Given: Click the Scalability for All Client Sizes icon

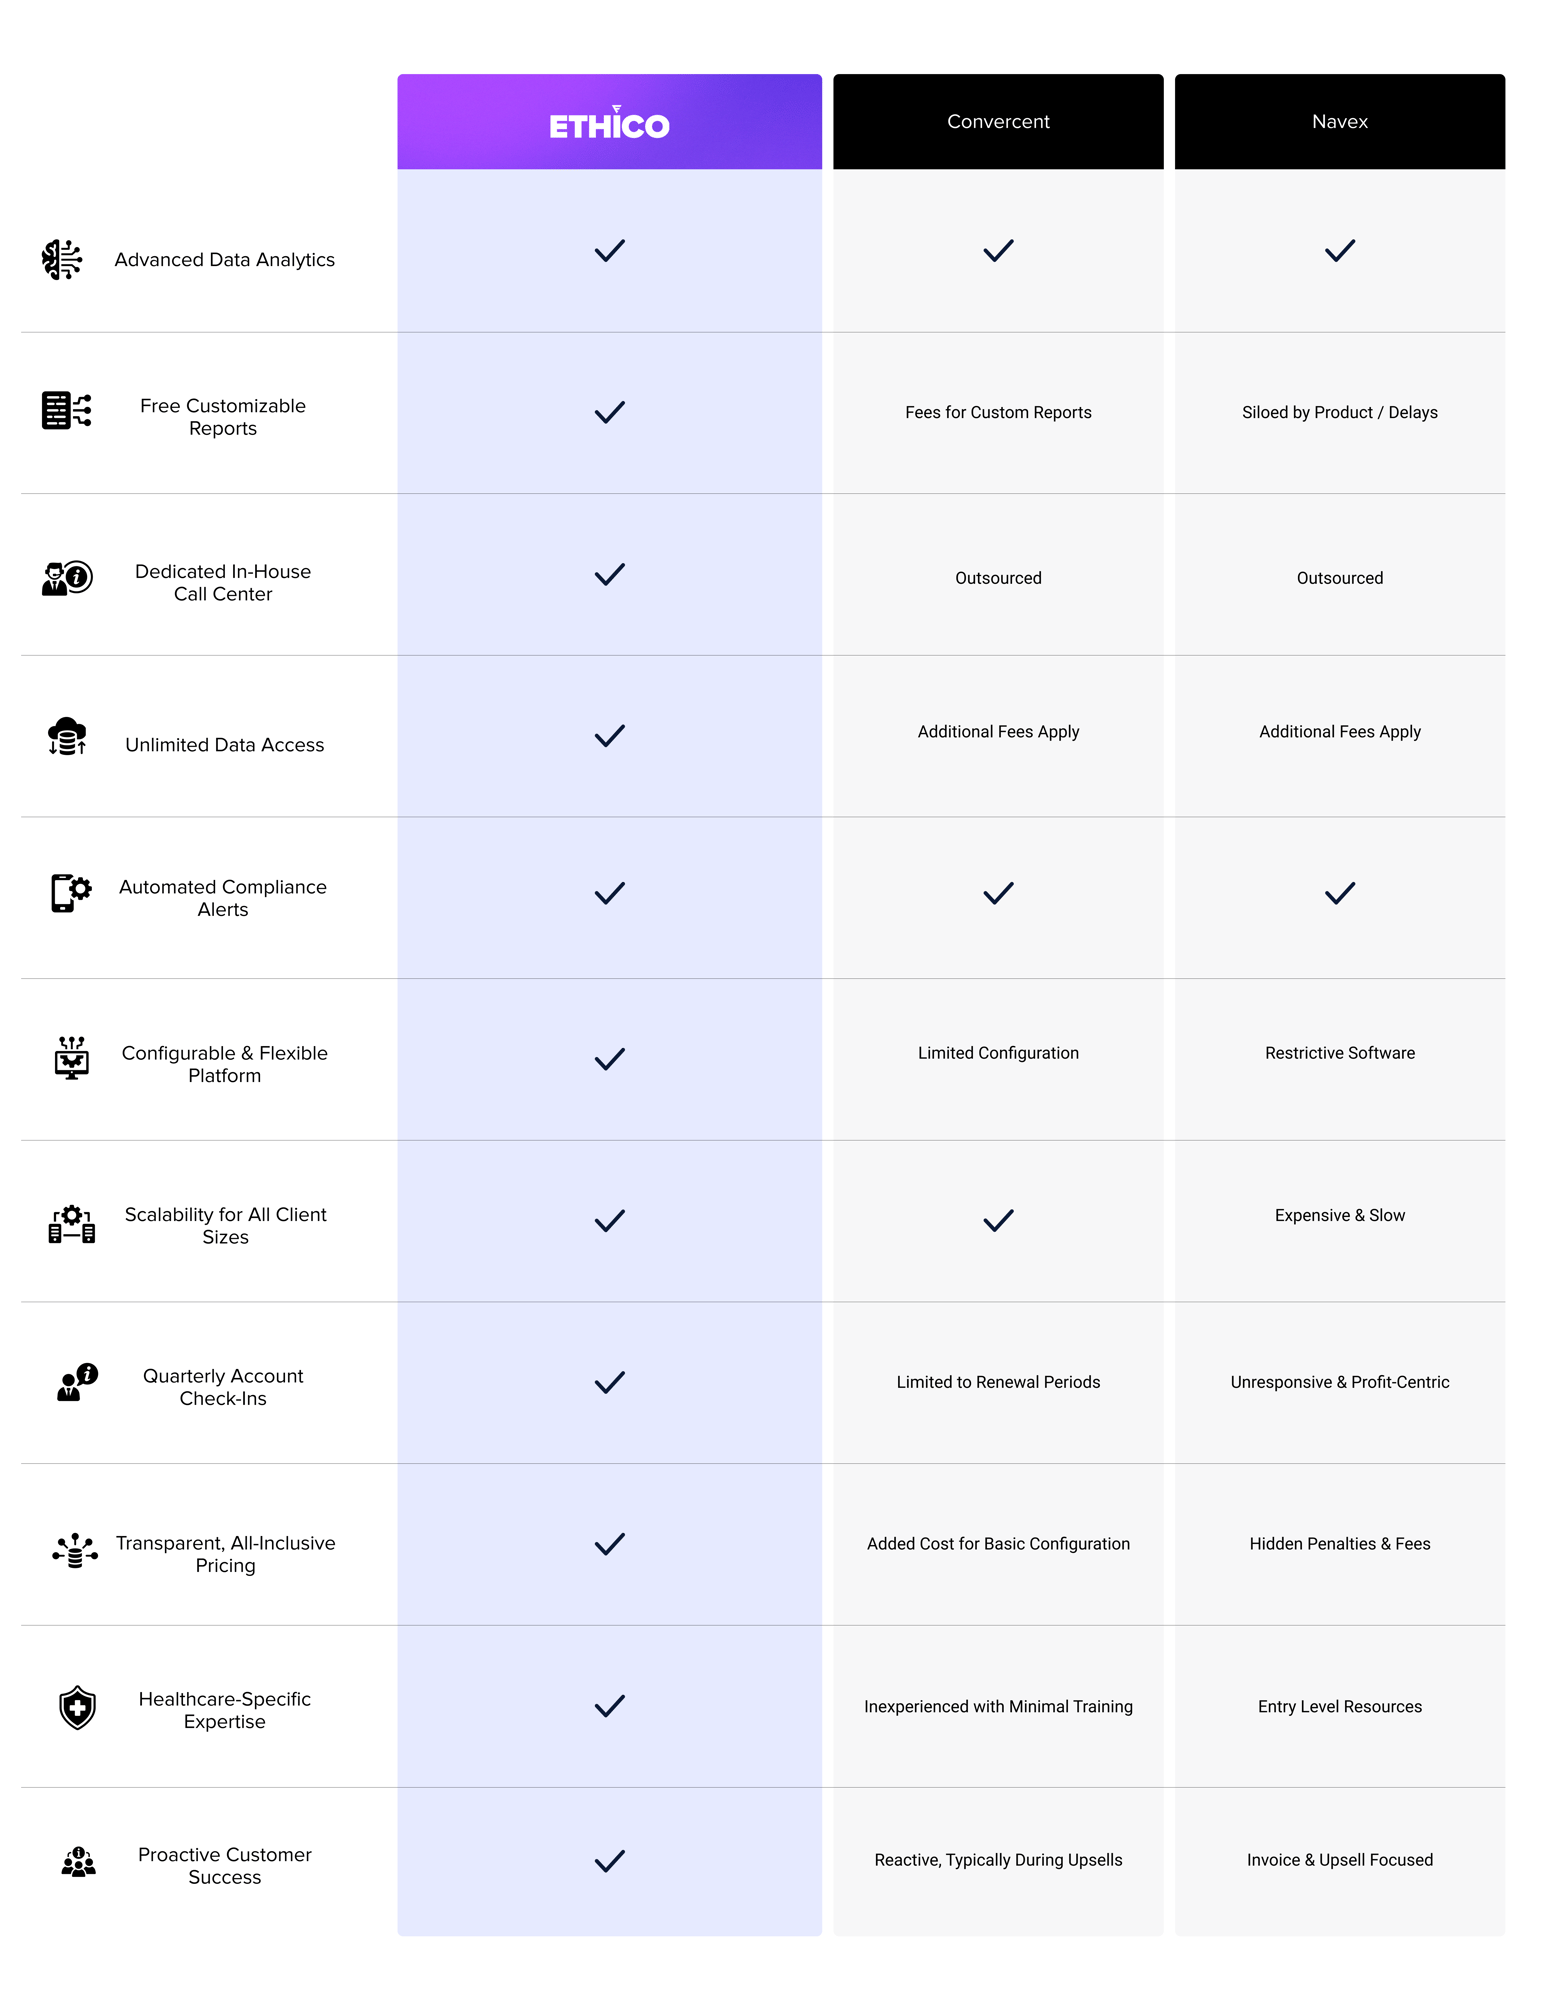Looking at the screenshot, I should coord(72,1224).
